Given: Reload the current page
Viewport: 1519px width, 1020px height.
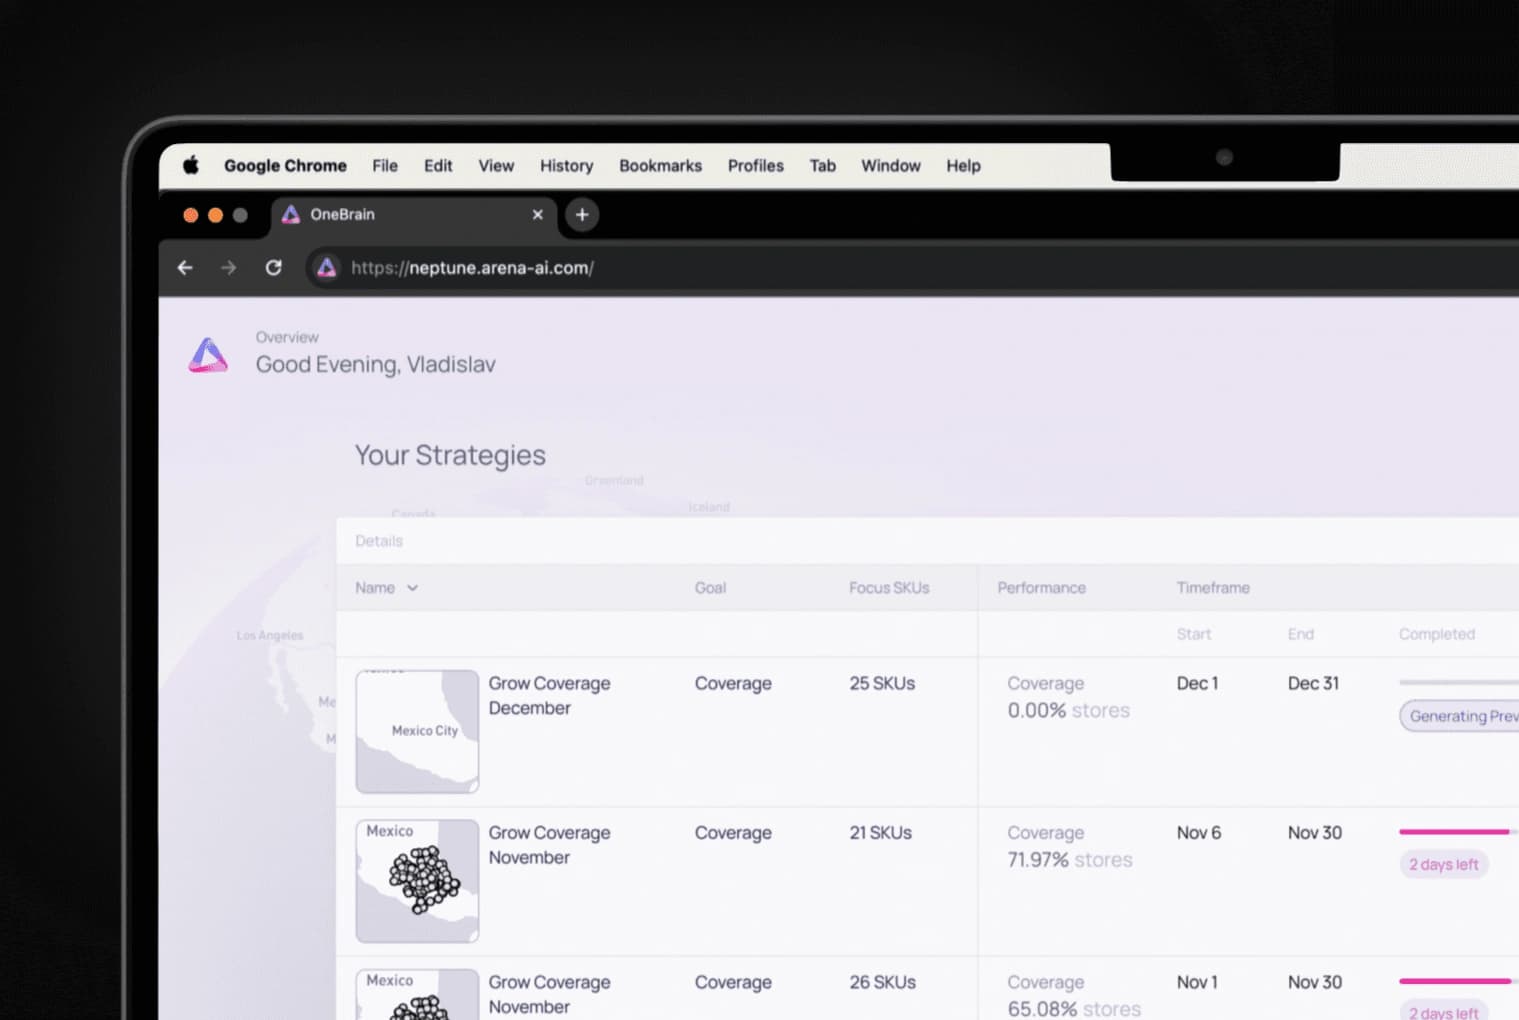Looking at the screenshot, I should (x=273, y=268).
